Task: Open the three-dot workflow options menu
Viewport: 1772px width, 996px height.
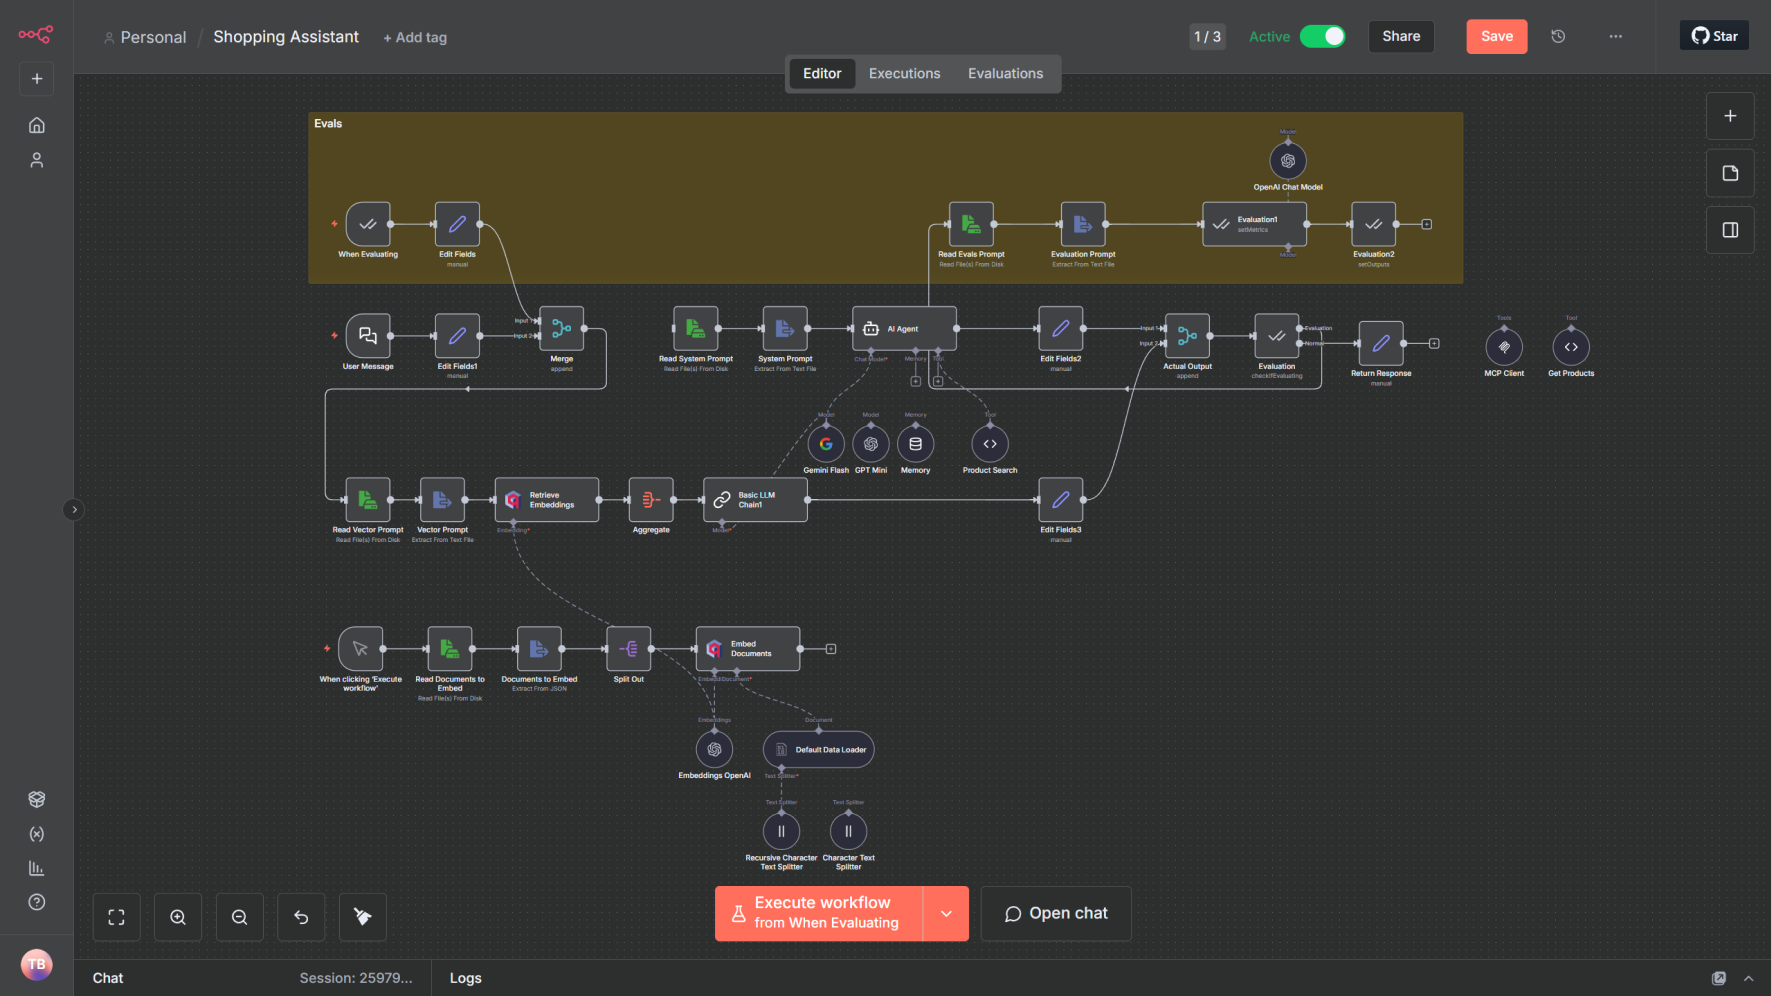Action: click(x=1616, y=37)
